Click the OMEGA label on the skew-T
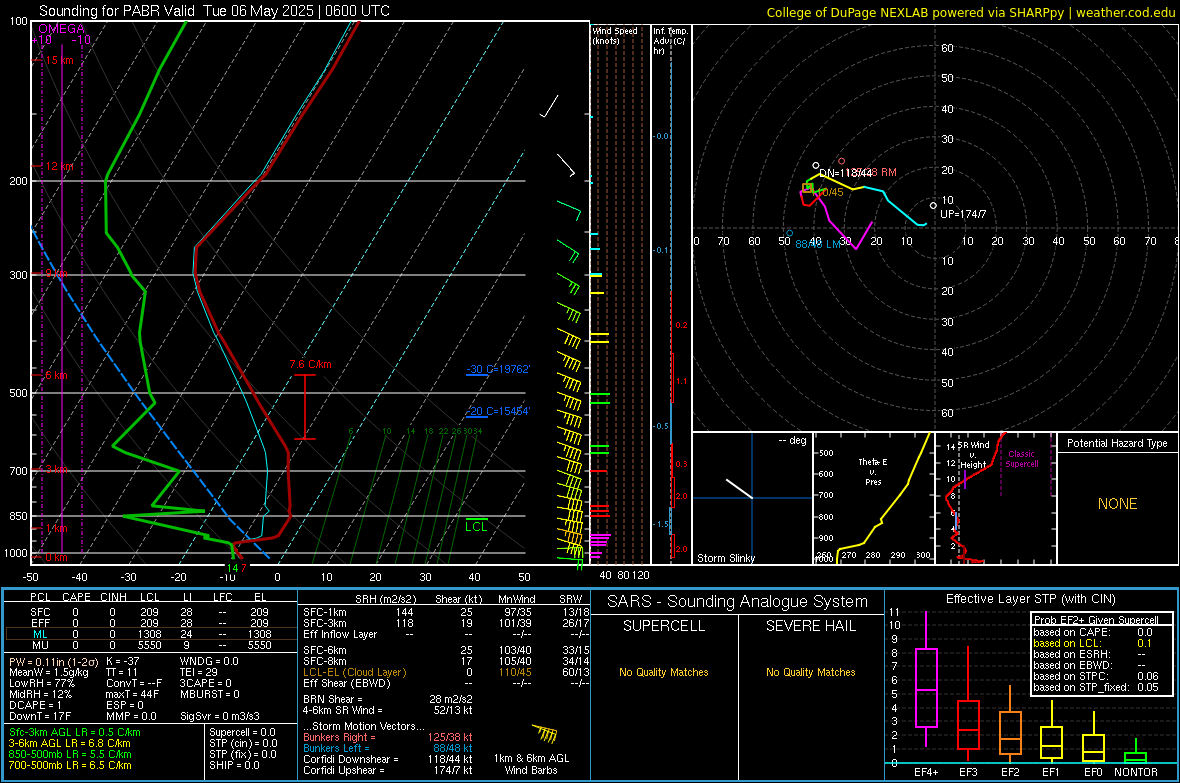Viewport: 1180px width, 783px height. [61, 29]
